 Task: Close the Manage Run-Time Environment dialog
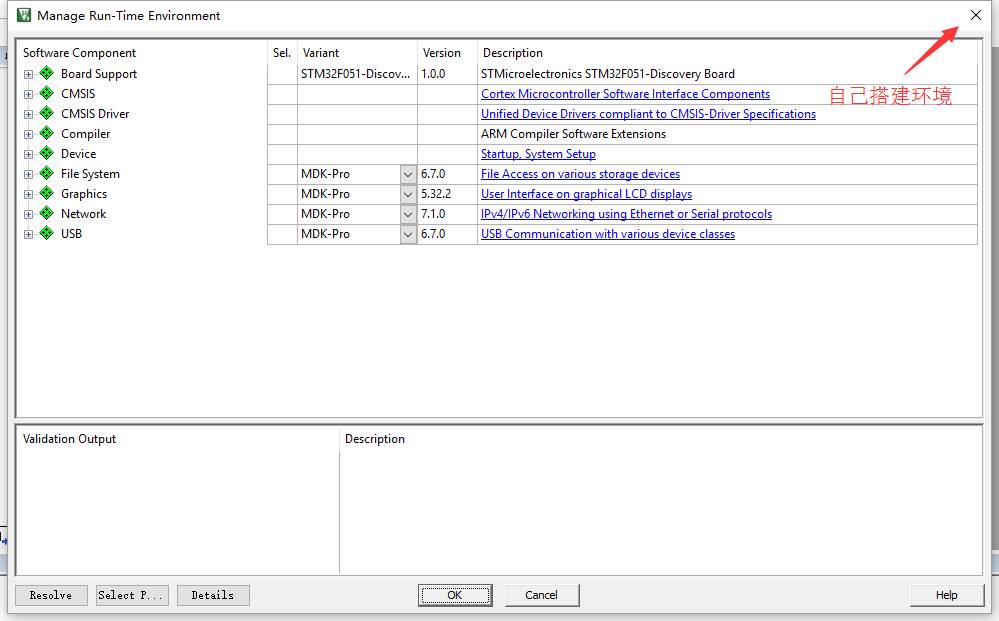(975, 15)
